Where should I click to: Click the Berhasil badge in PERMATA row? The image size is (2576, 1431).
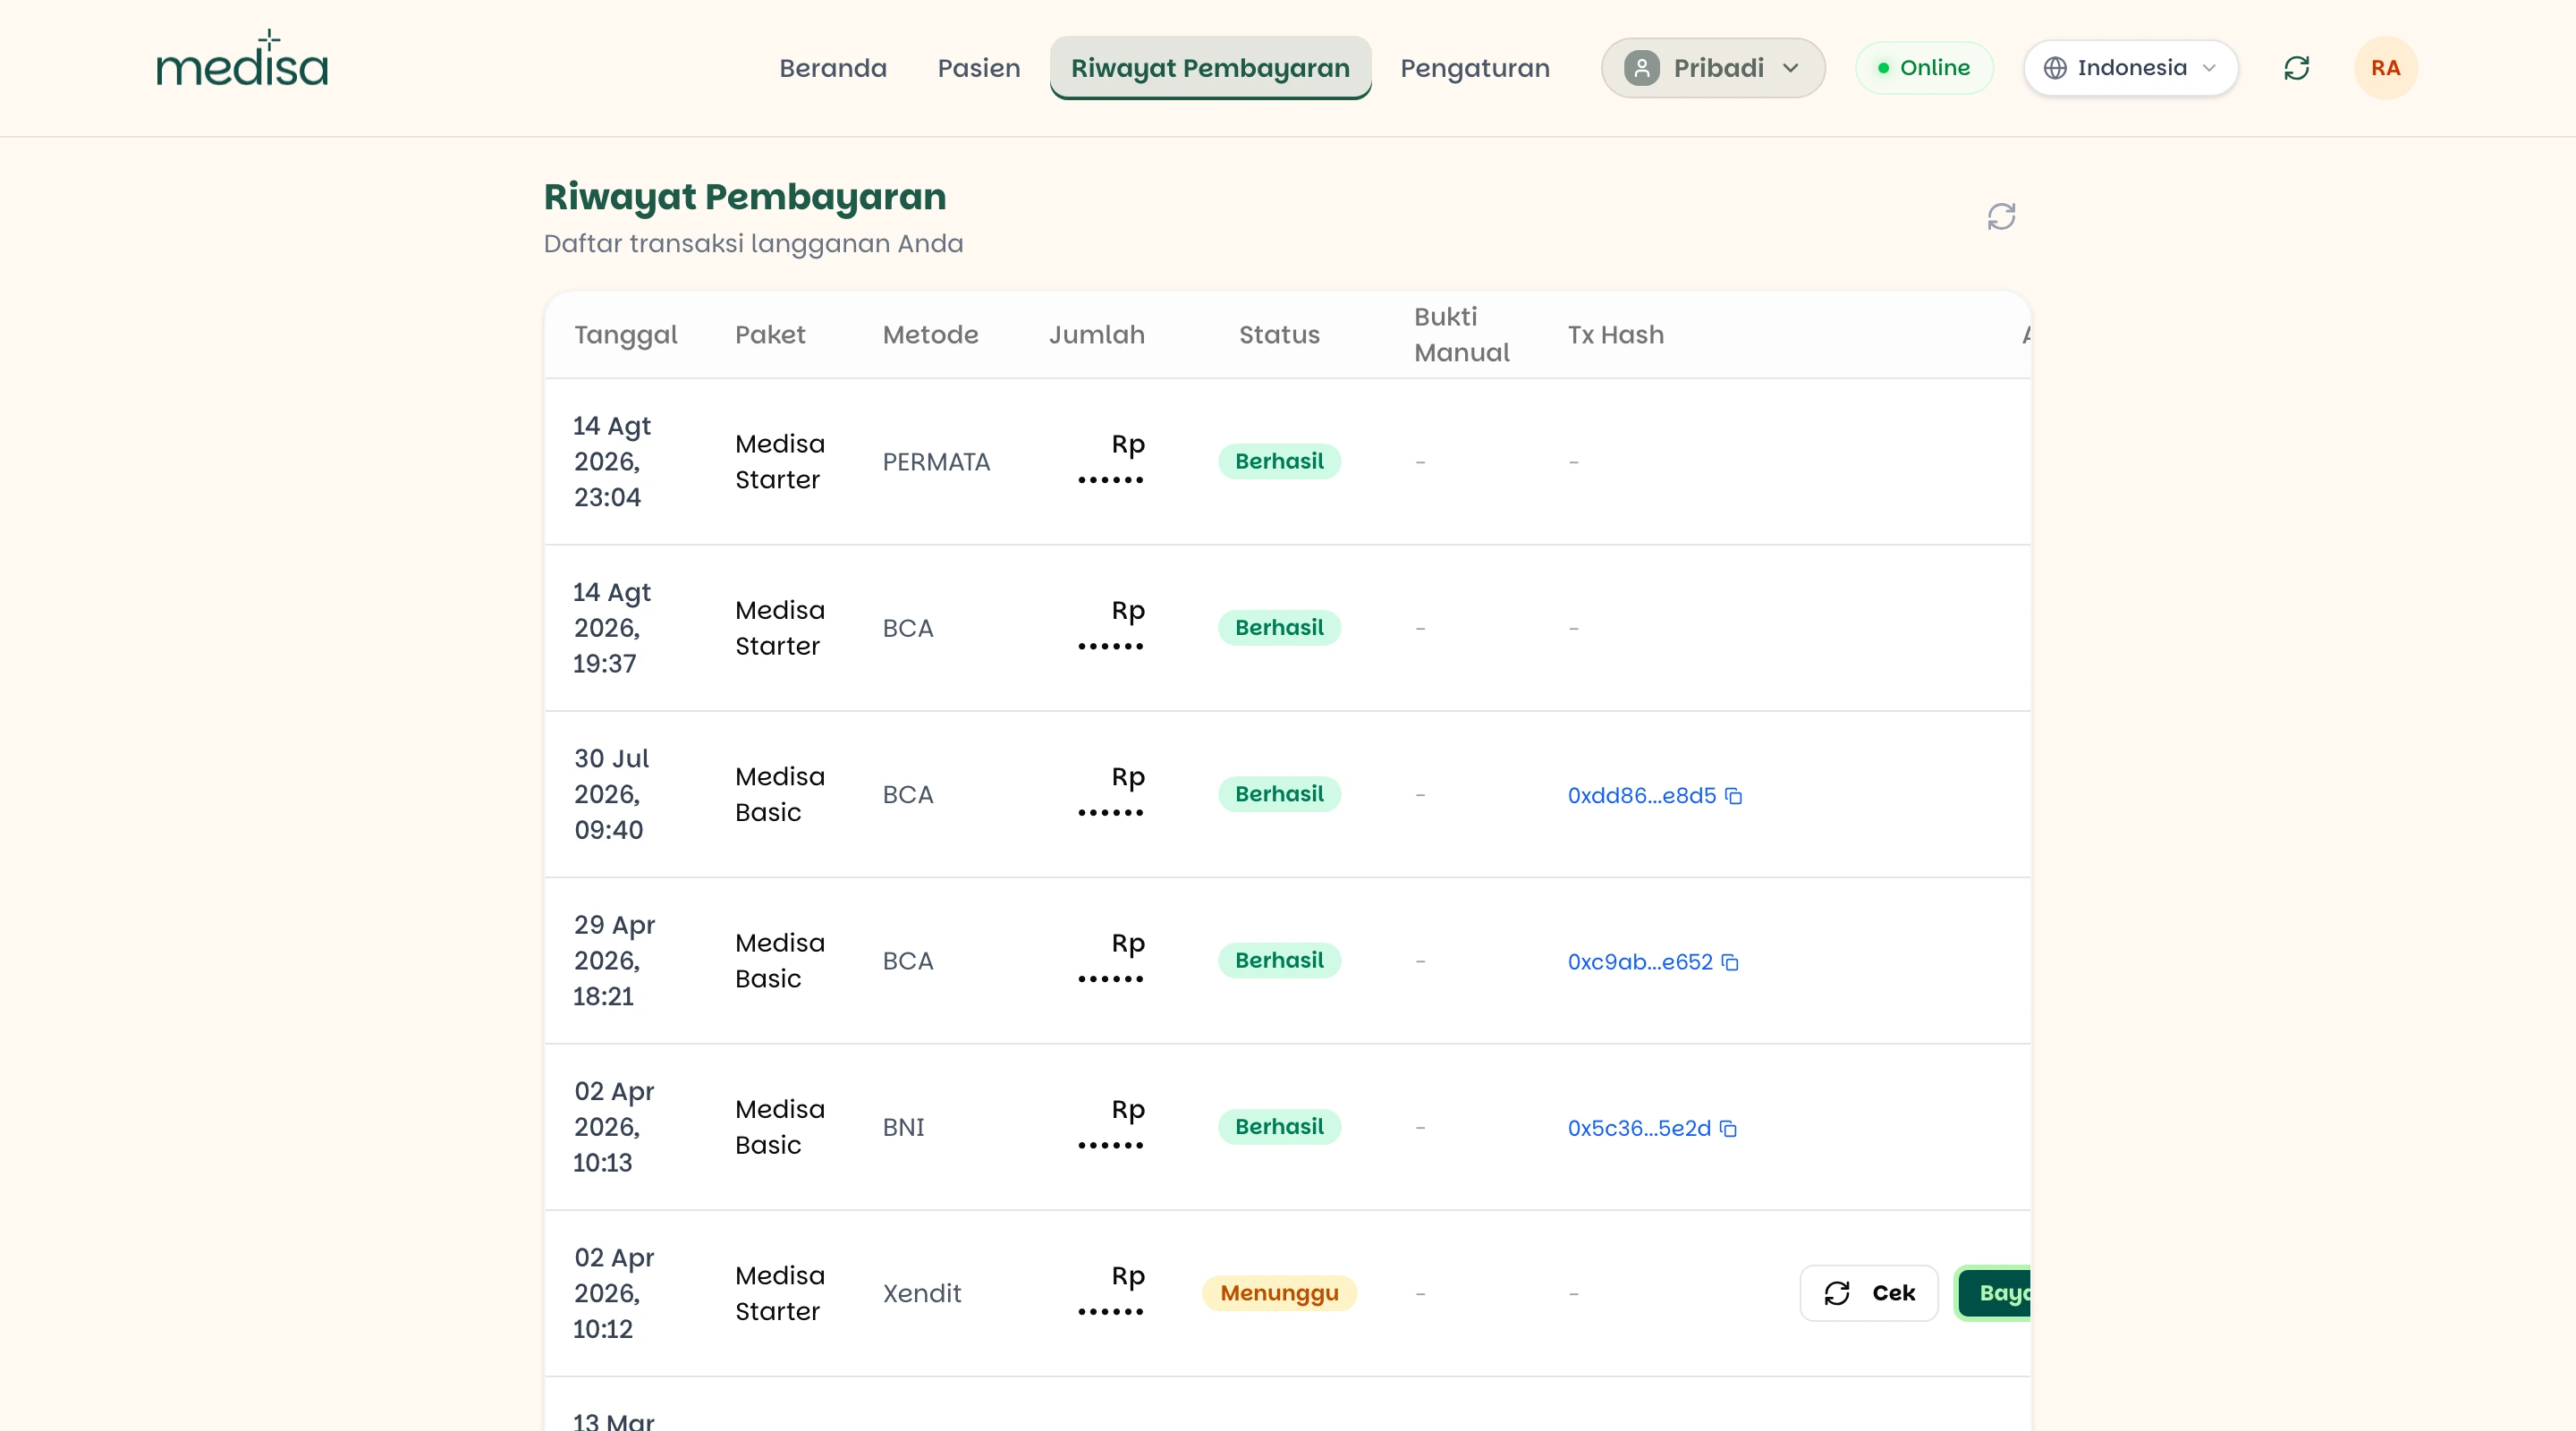1279,461
